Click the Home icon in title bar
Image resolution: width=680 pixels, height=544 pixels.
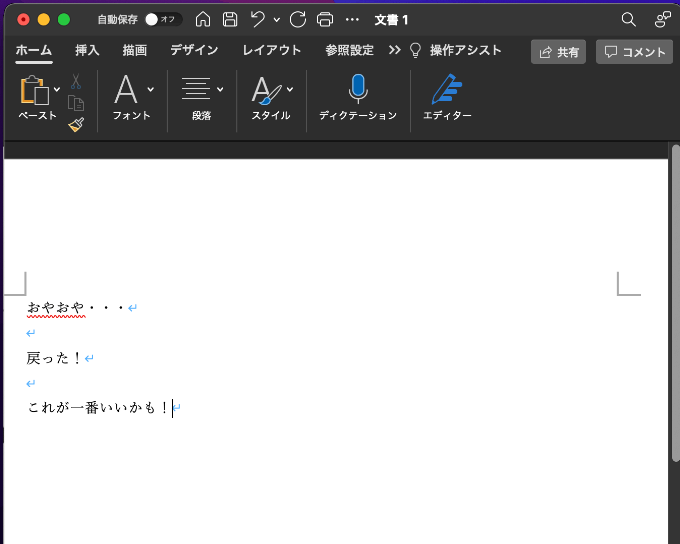coord(203,19)
